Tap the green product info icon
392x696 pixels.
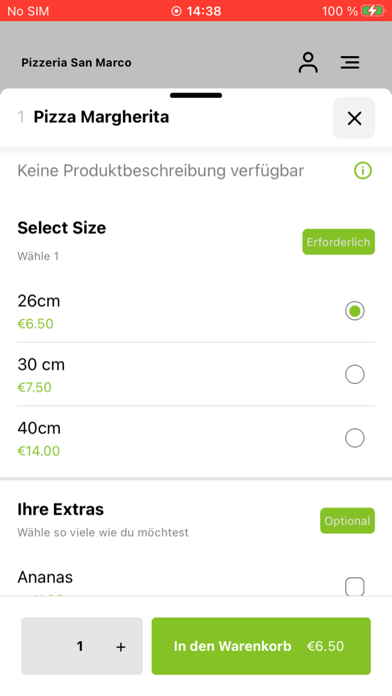[363, 170]
